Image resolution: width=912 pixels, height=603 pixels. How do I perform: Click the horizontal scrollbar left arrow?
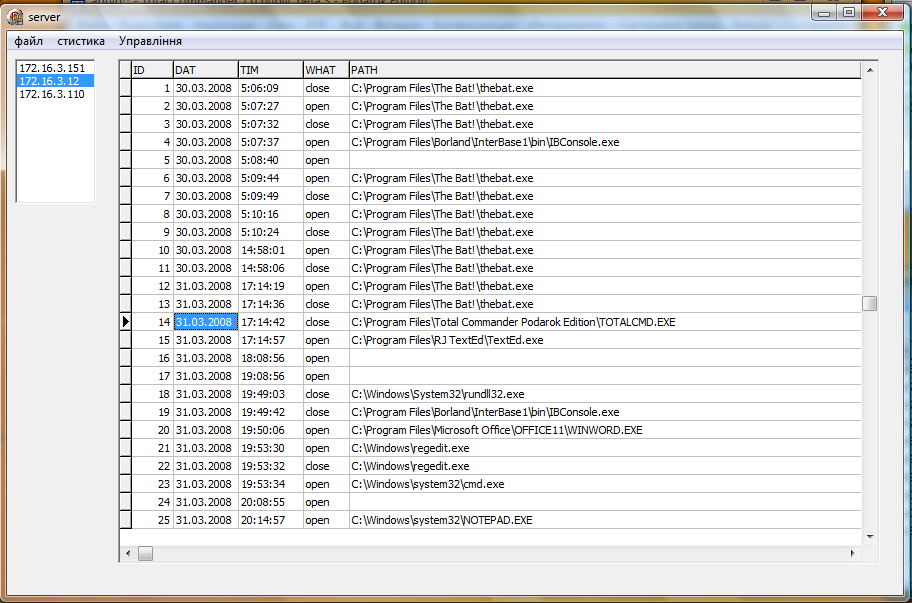tap(128, 554)
